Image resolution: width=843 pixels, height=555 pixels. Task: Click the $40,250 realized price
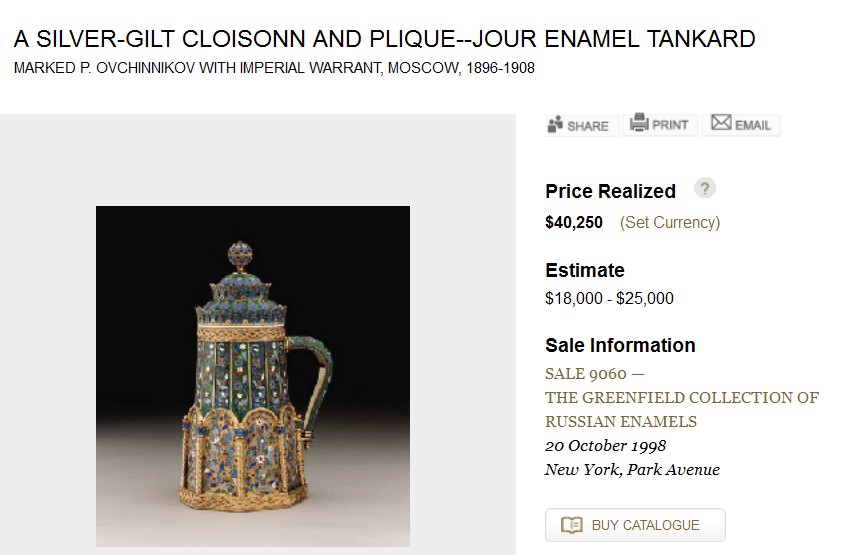[574, 222]
